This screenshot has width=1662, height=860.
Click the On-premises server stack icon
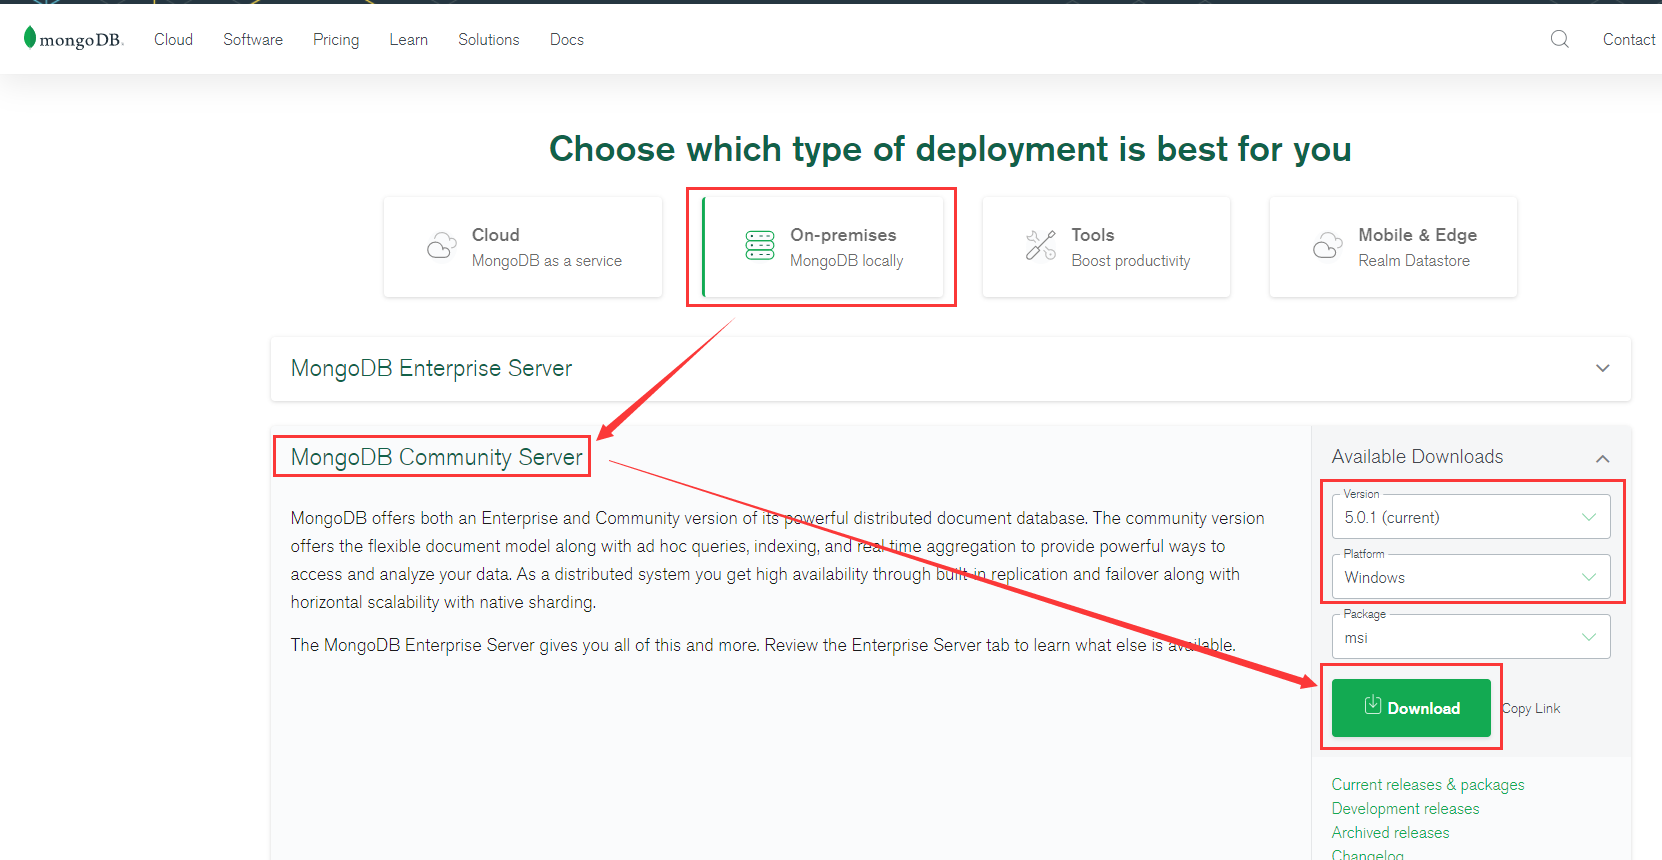(760, 245)
